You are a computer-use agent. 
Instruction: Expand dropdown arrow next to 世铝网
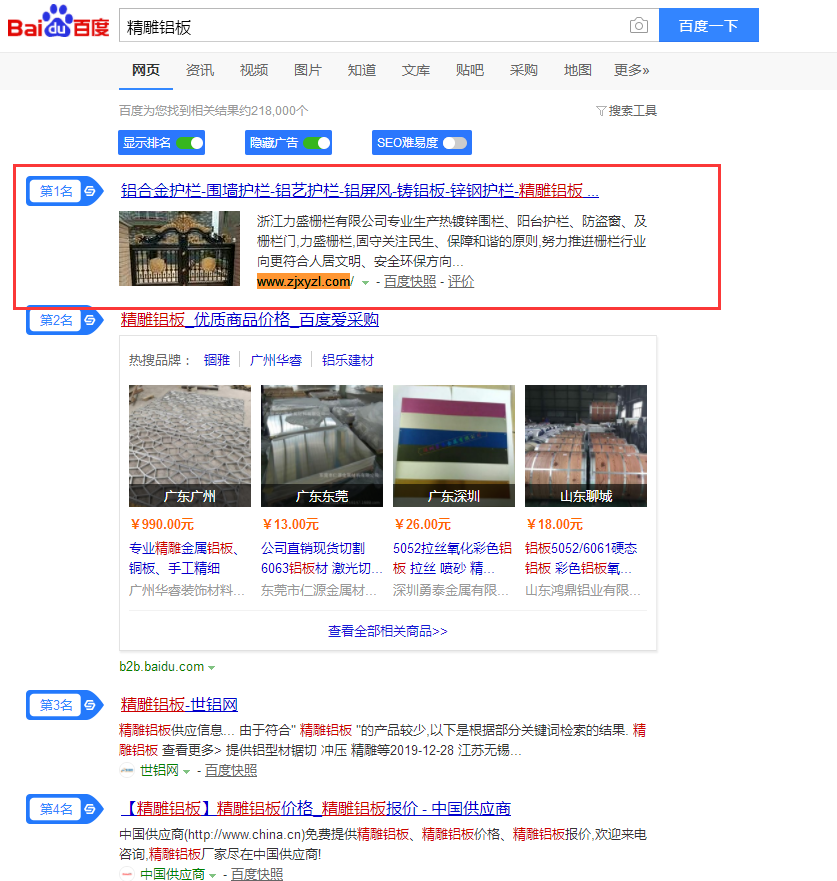[x=186, y=771]
